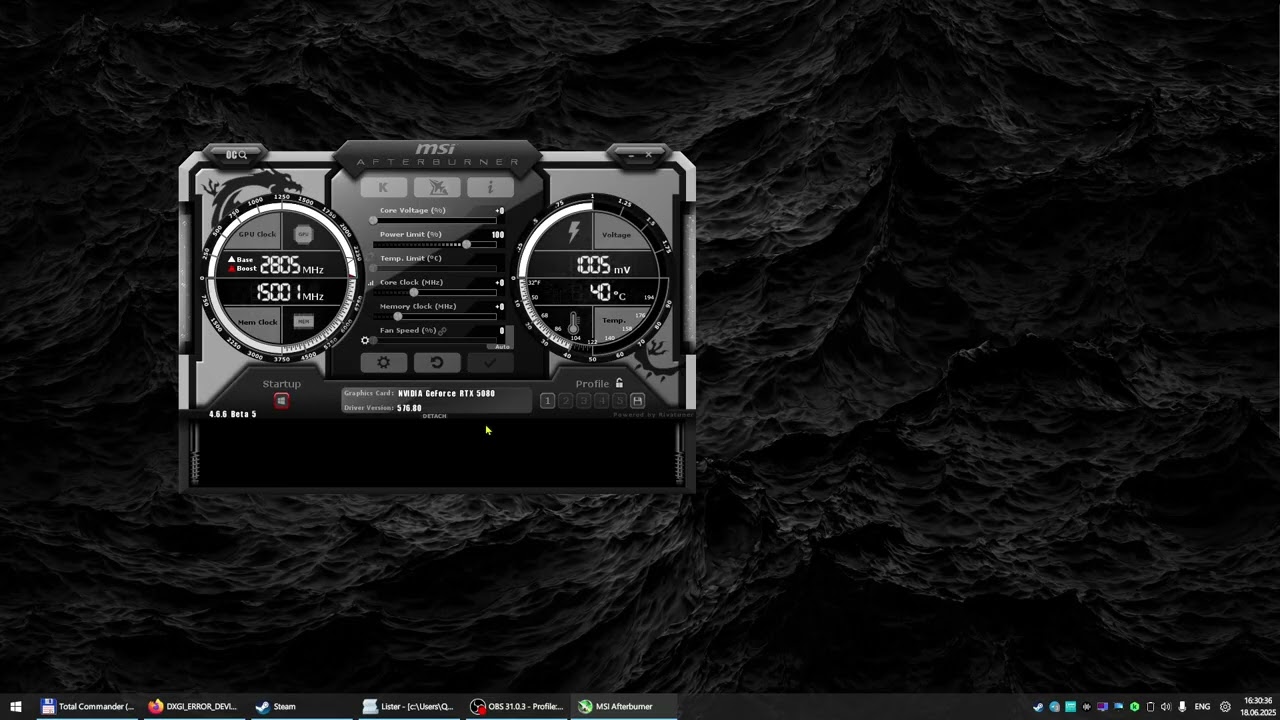
Task: Launch the OC Scanner plane icon button
Action: point(437,187)
